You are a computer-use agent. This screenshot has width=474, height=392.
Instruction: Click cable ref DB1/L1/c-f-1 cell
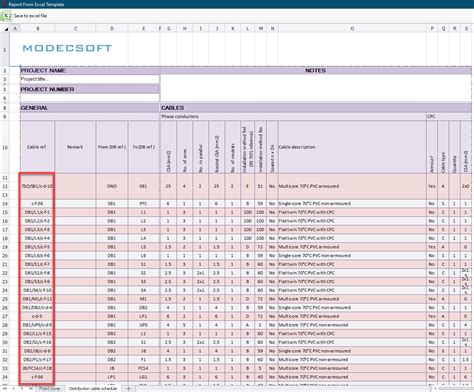(x=37, y=212)
